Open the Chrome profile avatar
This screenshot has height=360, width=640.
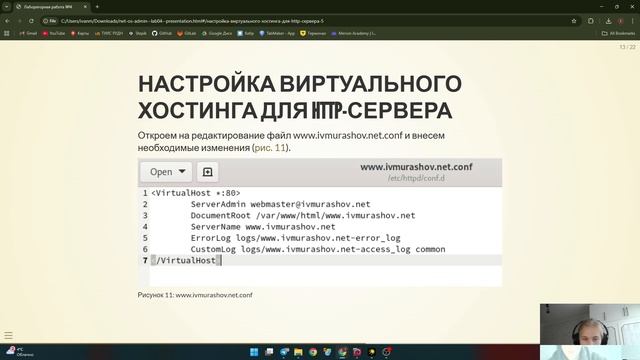tap(620, 21)
